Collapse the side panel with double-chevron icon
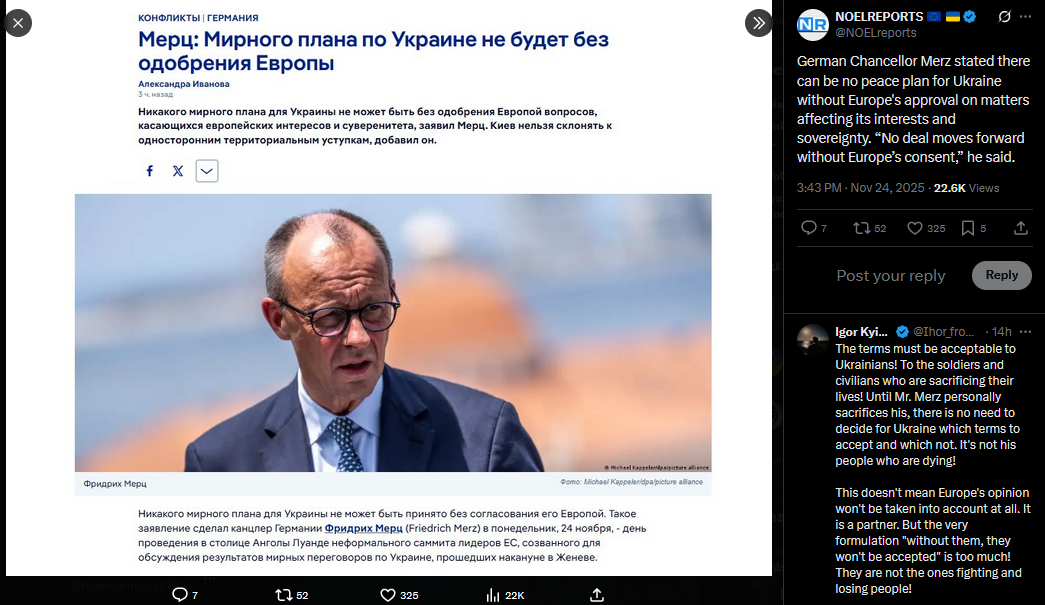The width and height of the screenshot is (1045, 605). click(758, 23)
